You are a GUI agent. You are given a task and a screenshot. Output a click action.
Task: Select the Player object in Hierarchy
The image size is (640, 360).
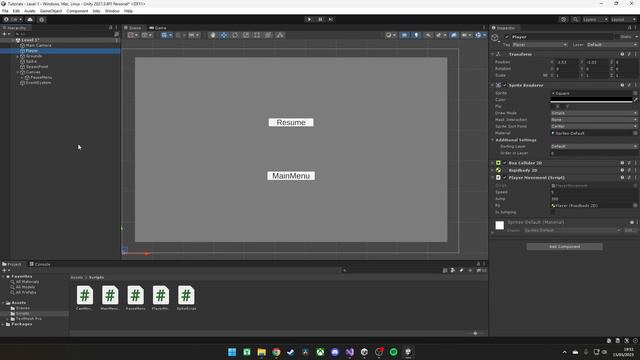pyautogui.click(x=32, y=51)
